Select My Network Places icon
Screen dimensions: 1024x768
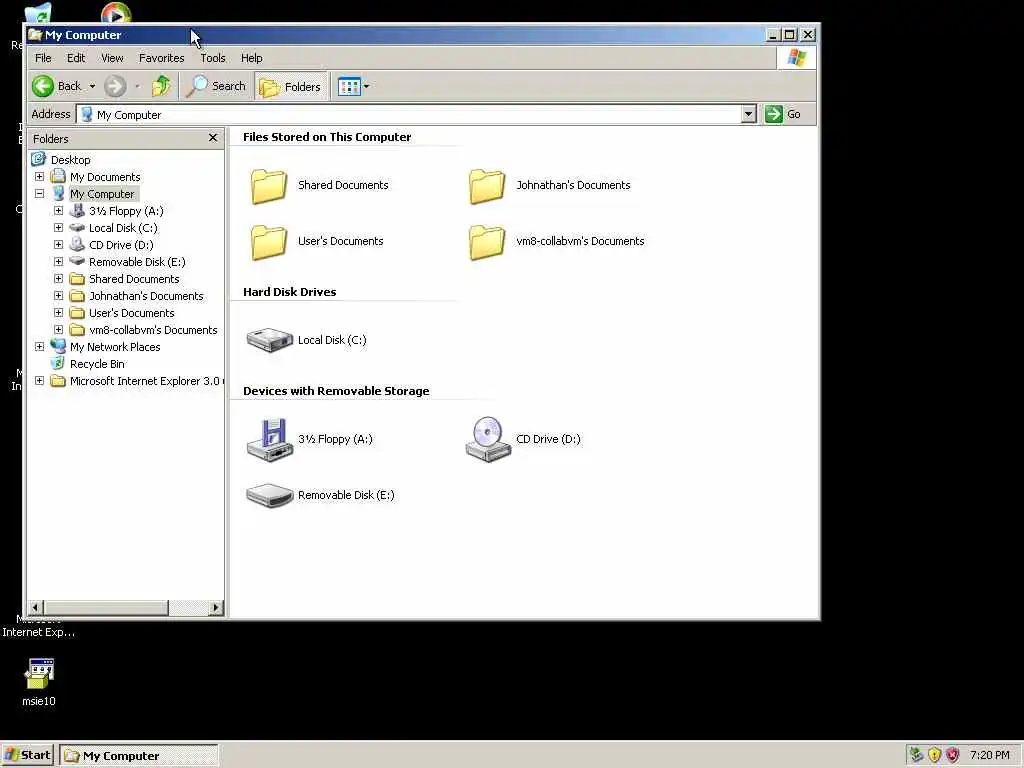(x=58, y=346)
